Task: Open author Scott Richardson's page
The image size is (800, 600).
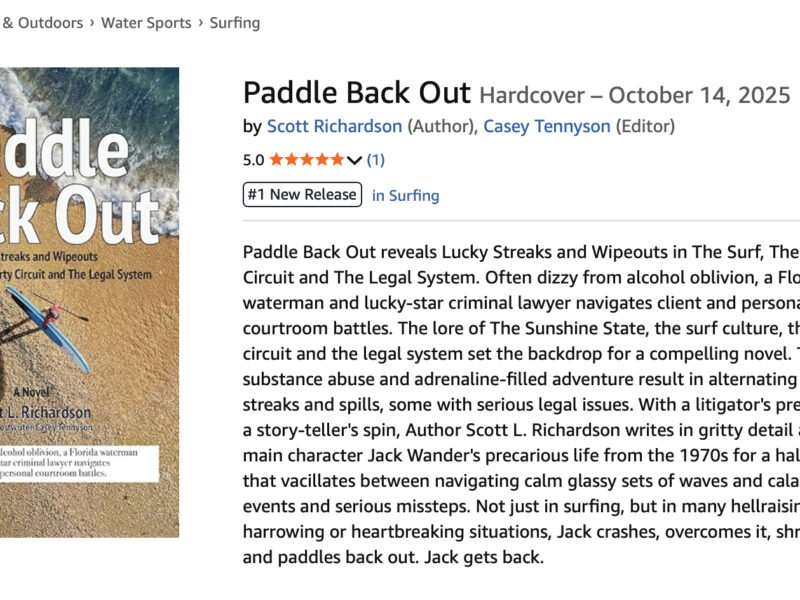Action: [334, 126]
